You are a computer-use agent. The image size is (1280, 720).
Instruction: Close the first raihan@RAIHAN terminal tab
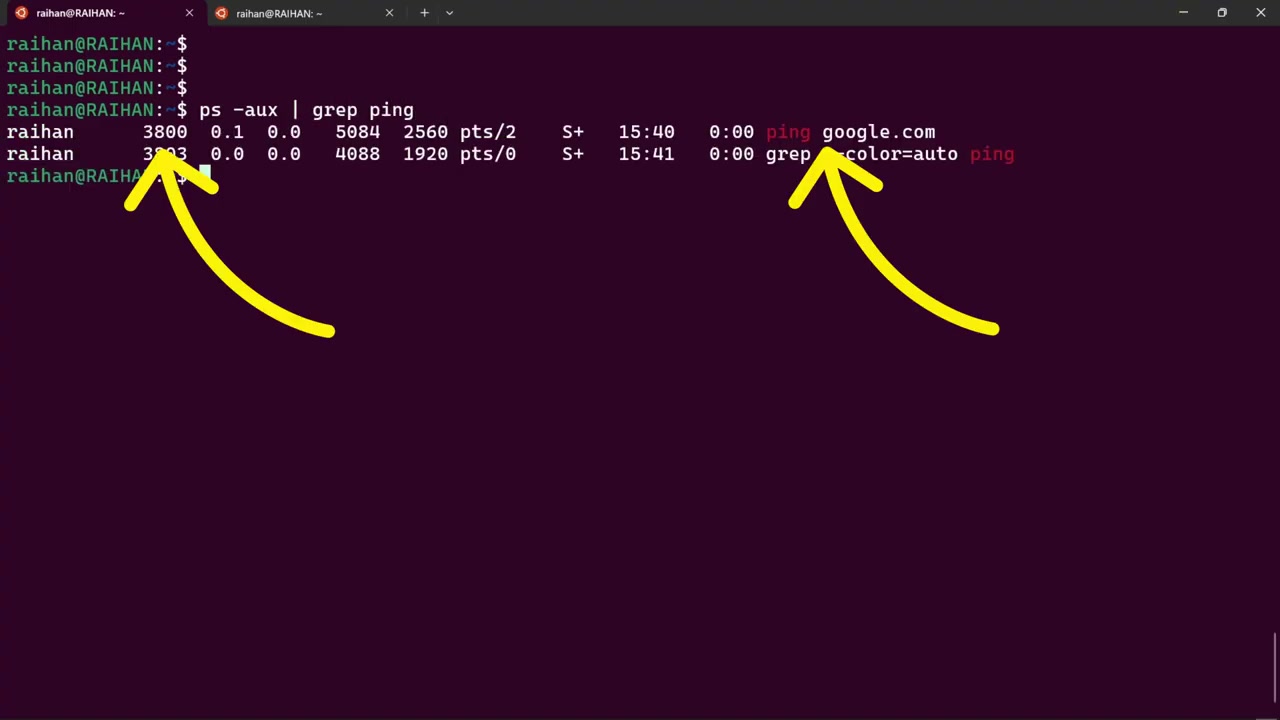[x=189, y=13]
